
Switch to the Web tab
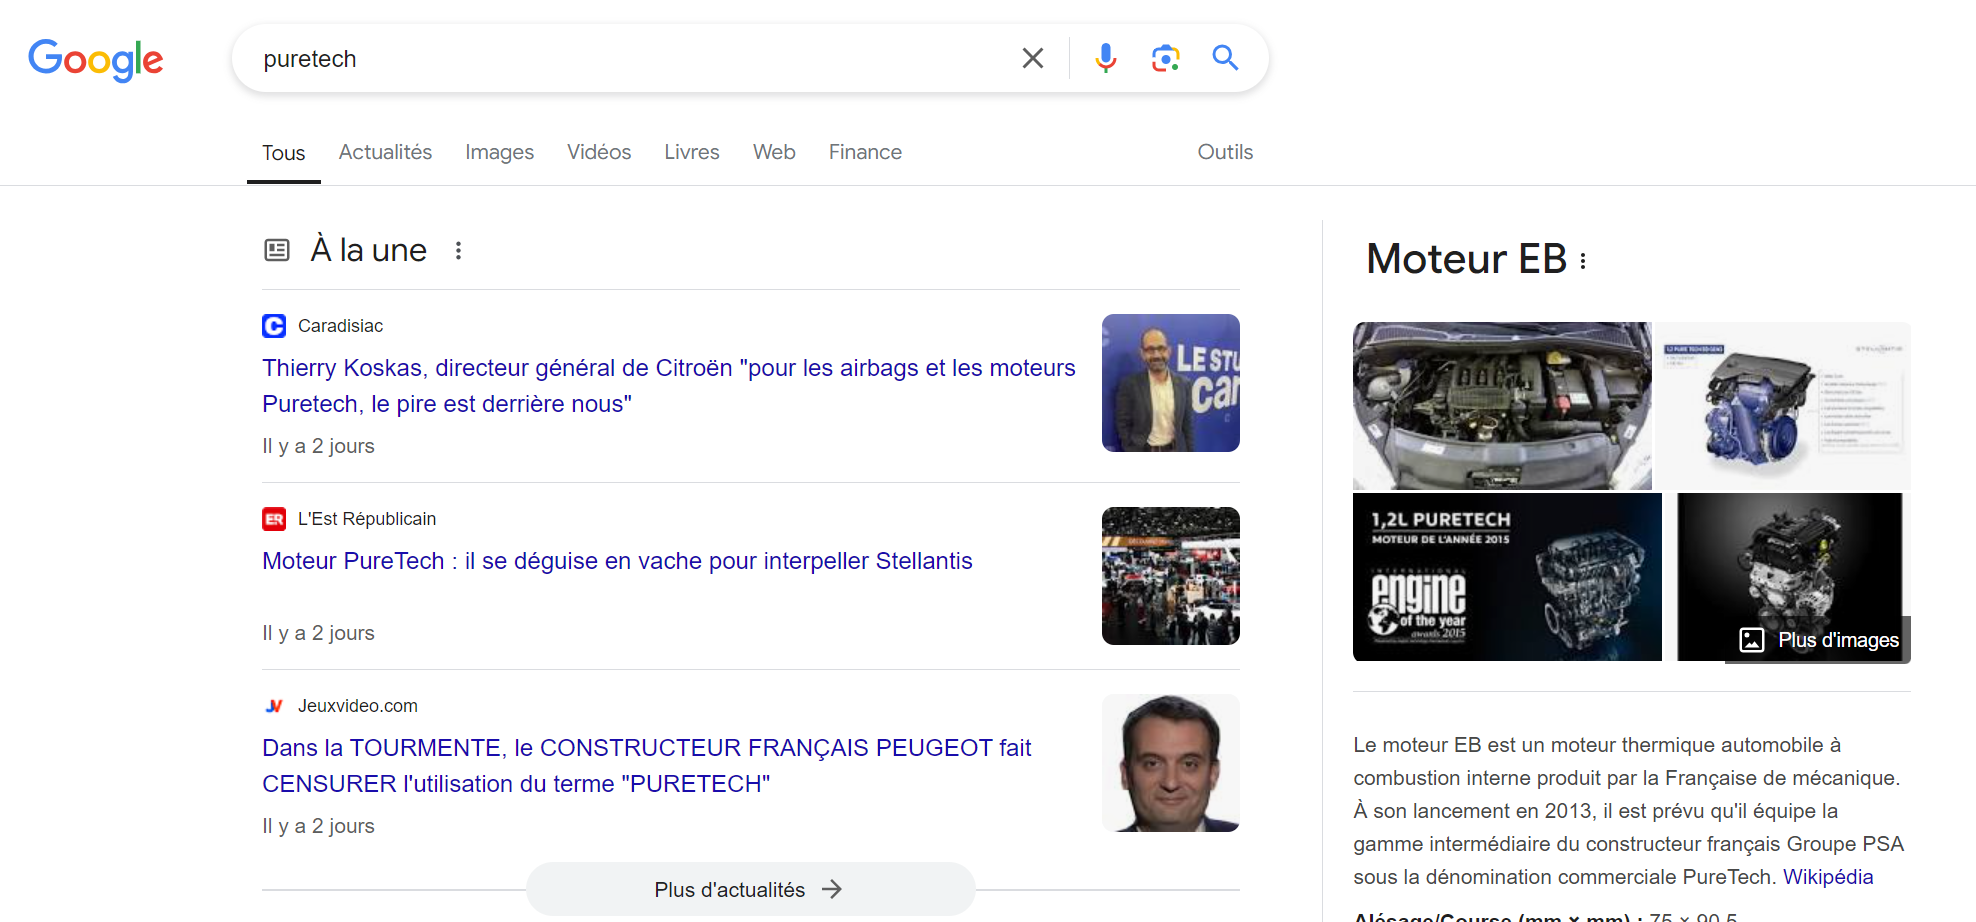(774, 152)
